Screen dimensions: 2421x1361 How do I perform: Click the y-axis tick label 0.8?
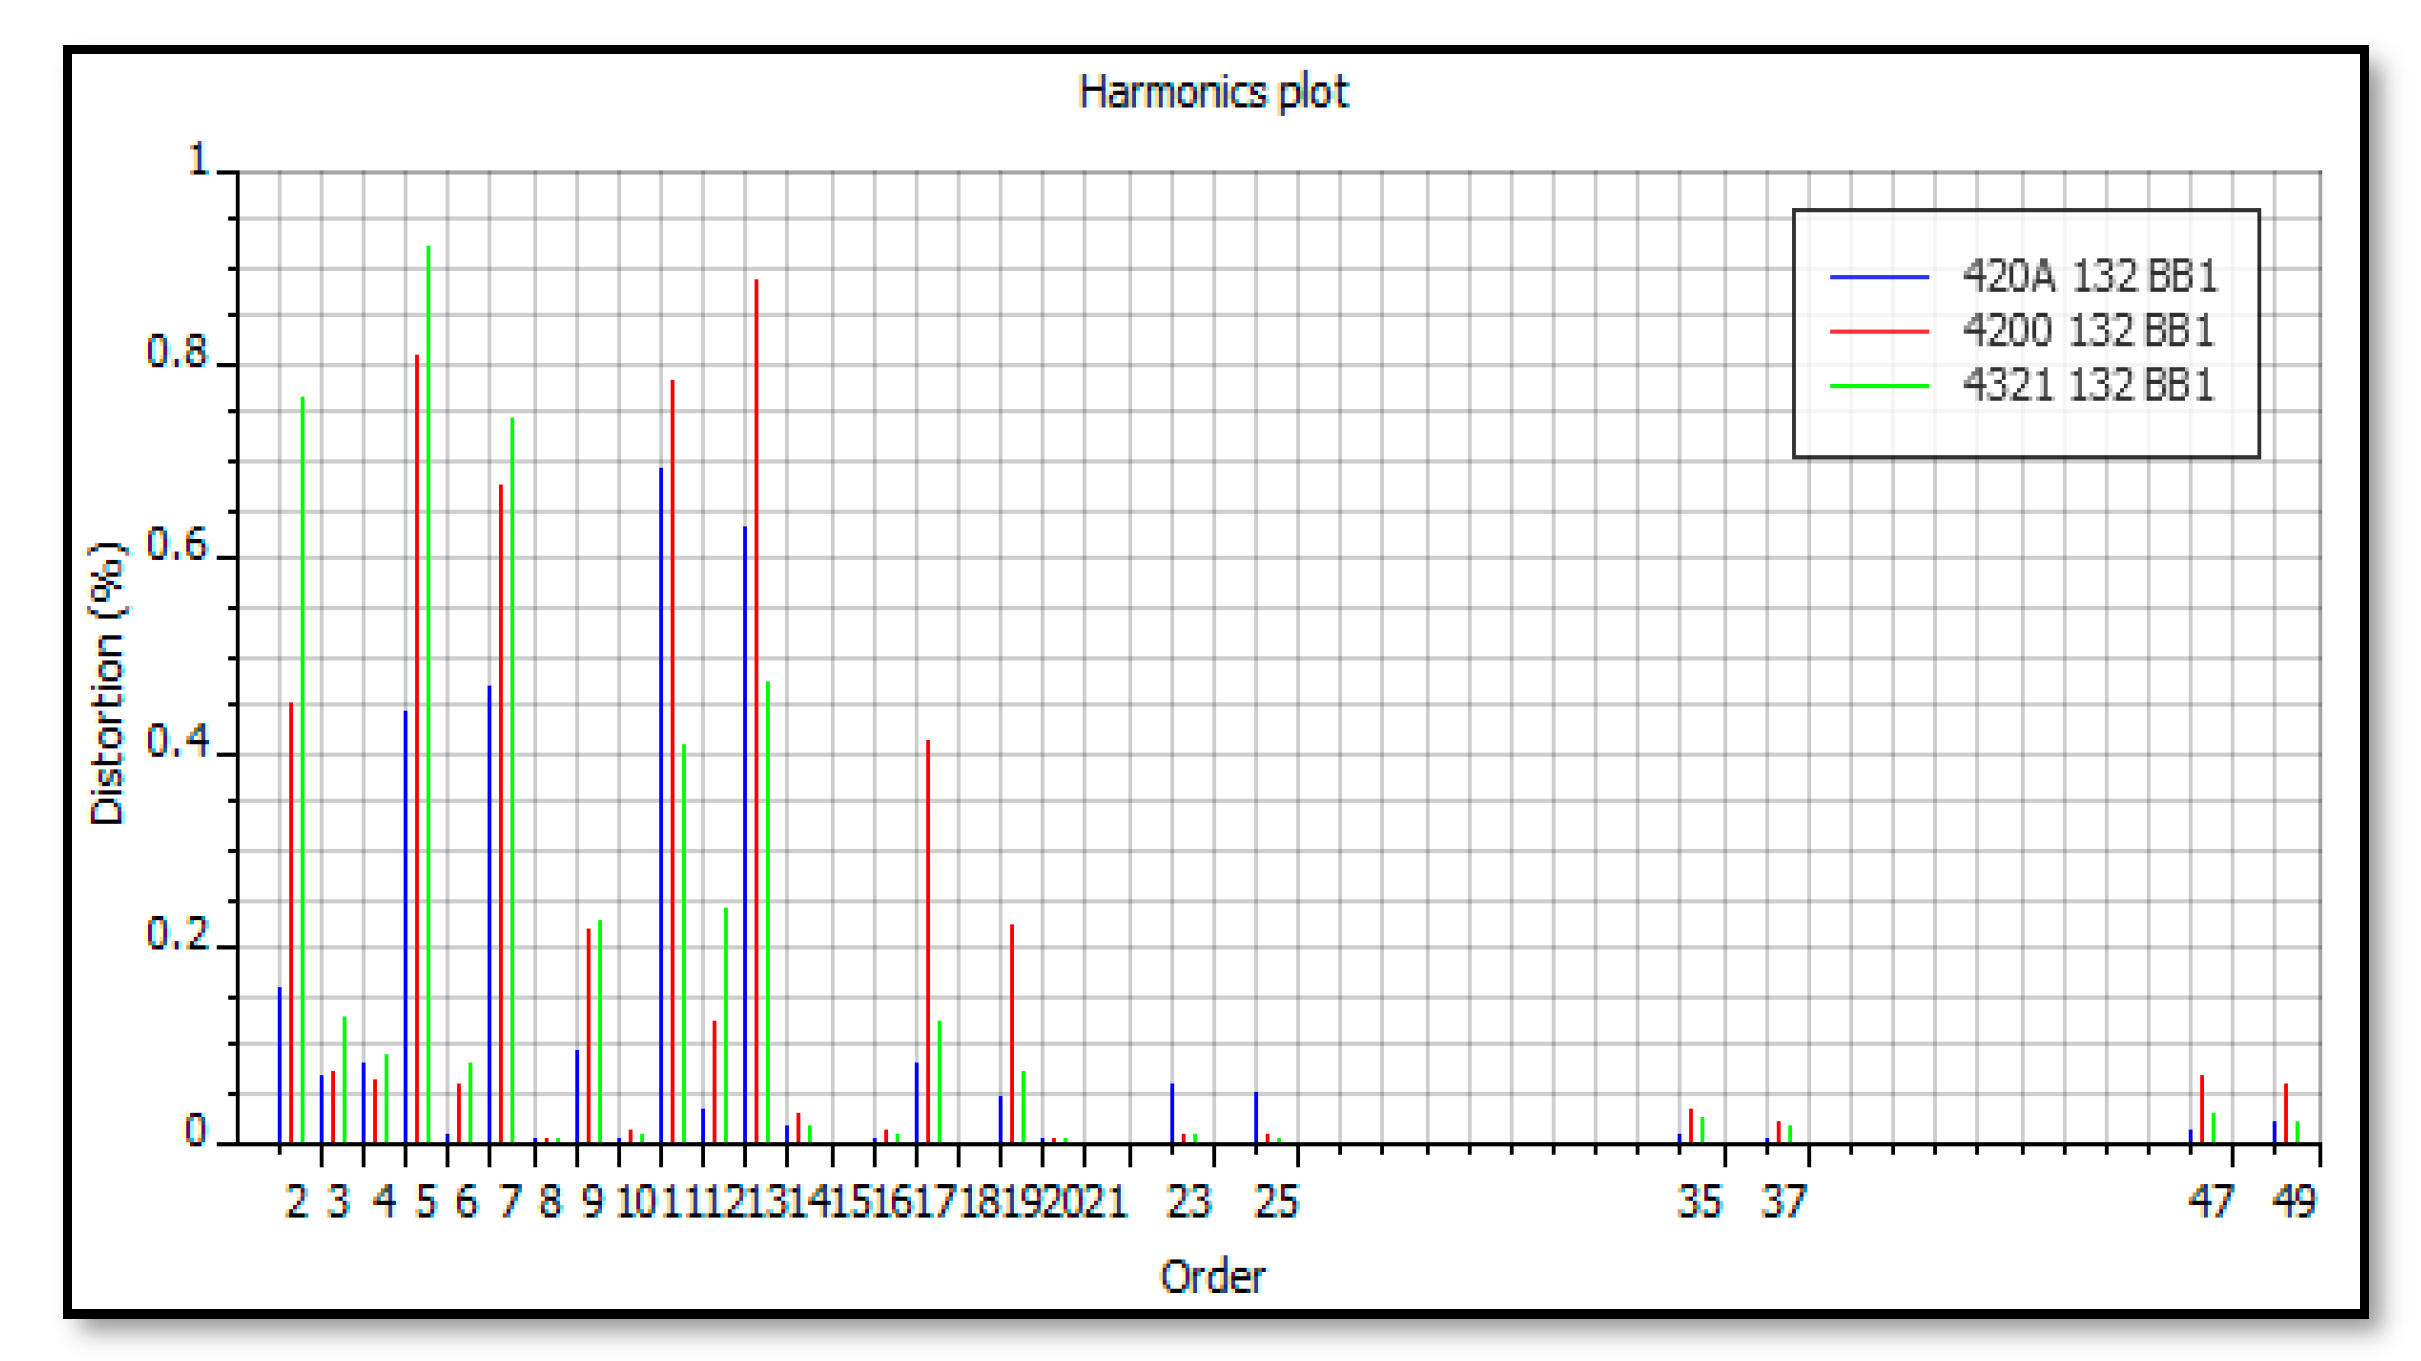pyautogui.click(x=176, y=352)
